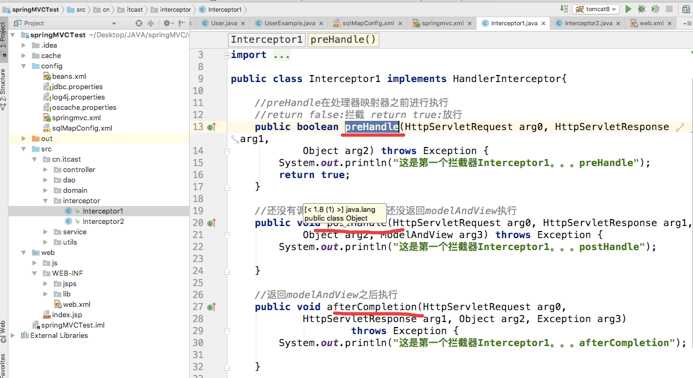This screenshot has height=378, width=693.
Task: Switch to the User.java tab
Action: 224,23
